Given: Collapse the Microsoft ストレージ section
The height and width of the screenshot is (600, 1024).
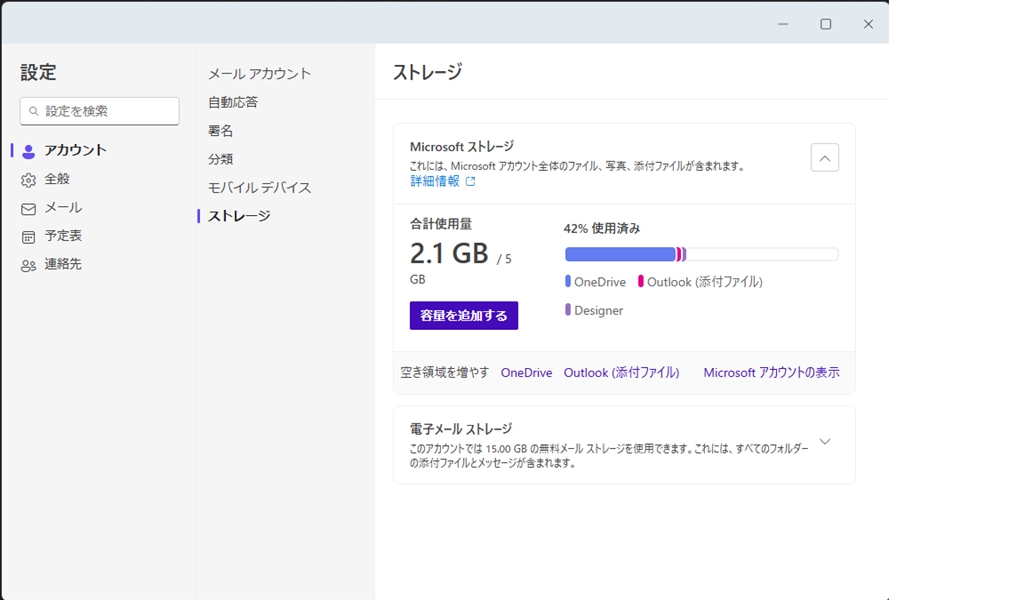Looking at the screenshot, I should tap(825, 158).
